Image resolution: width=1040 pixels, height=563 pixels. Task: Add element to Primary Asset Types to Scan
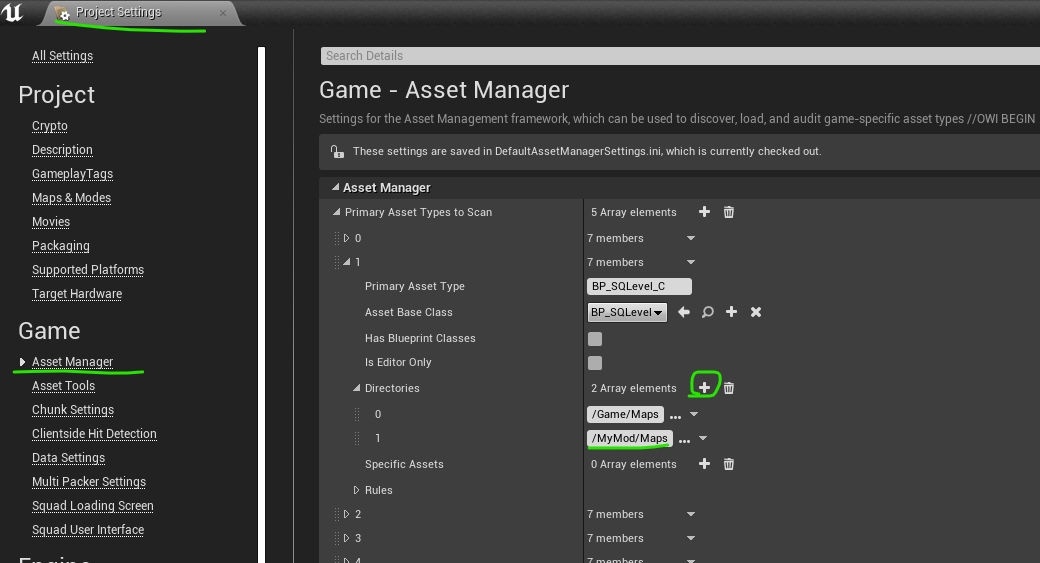click(x=704, y=212)
